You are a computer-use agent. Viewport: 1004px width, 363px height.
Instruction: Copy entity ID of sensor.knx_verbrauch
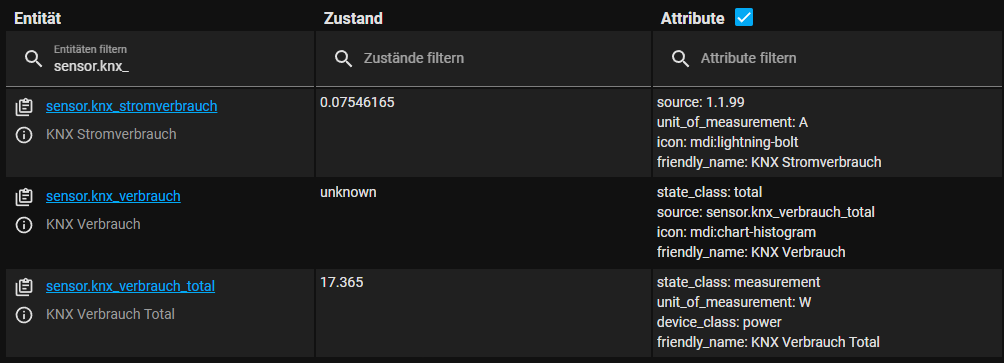[24, 197]
